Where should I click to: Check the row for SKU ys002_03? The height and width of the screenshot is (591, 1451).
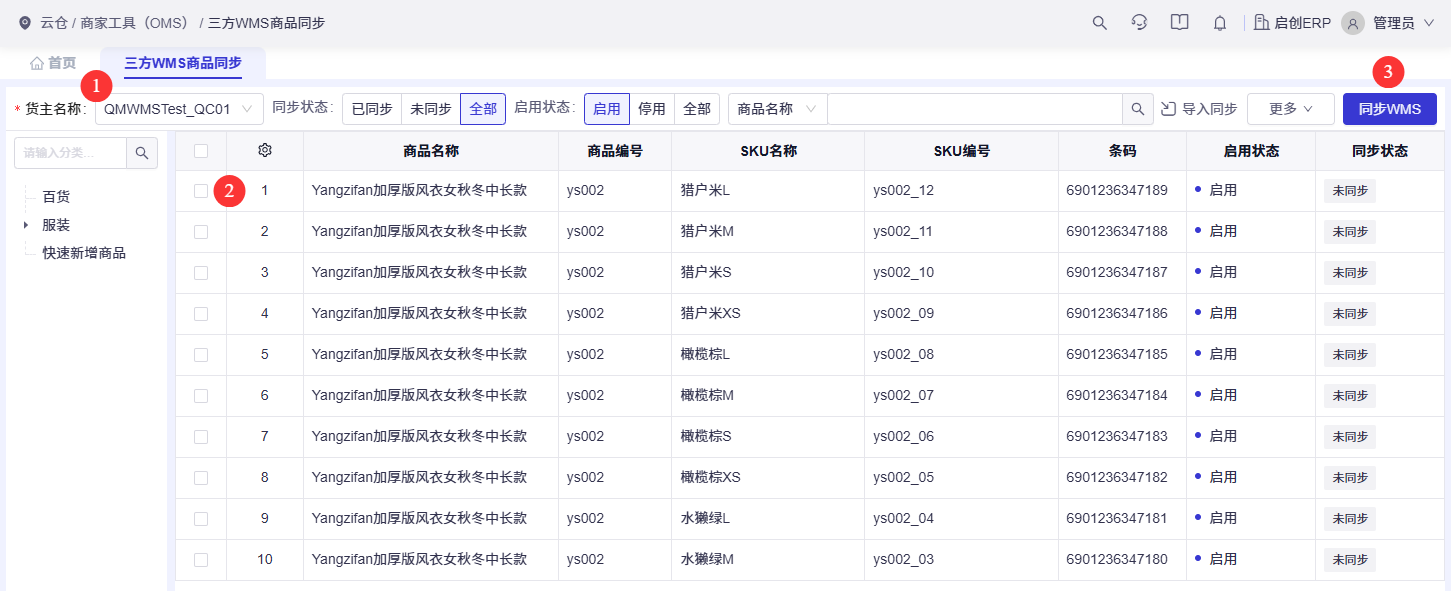201,559
